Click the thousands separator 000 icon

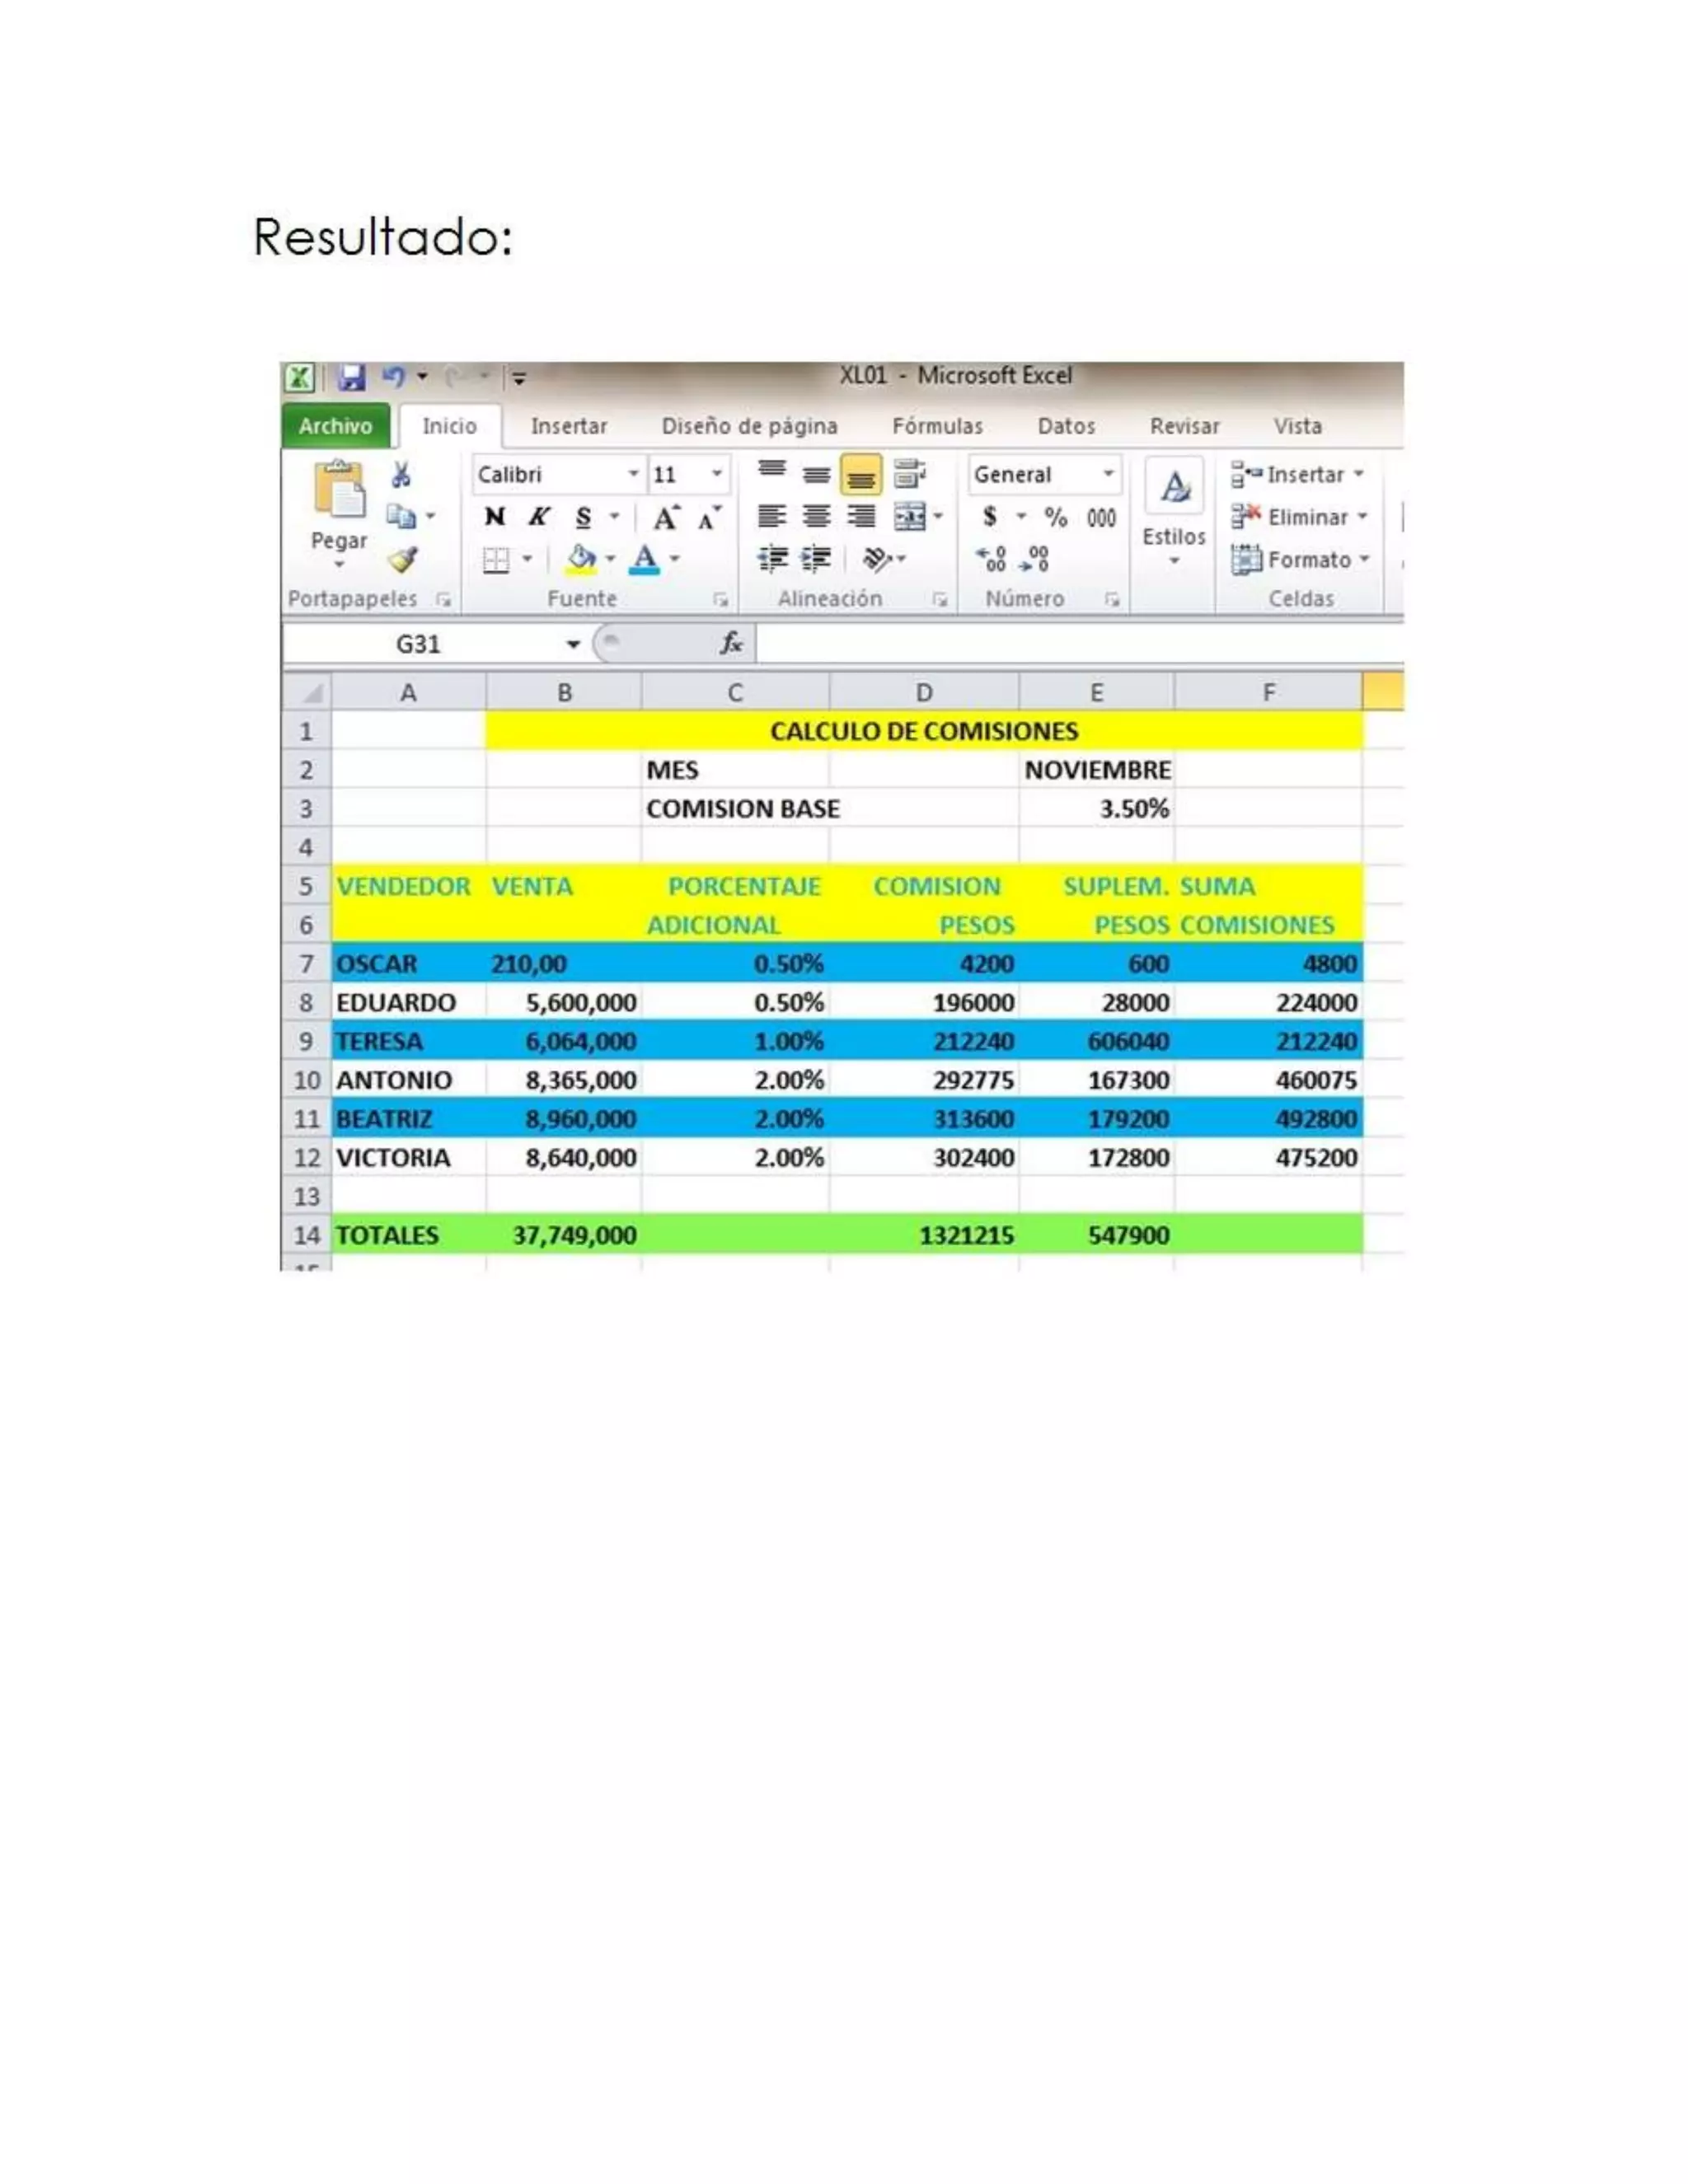[x=1101, y=518]
